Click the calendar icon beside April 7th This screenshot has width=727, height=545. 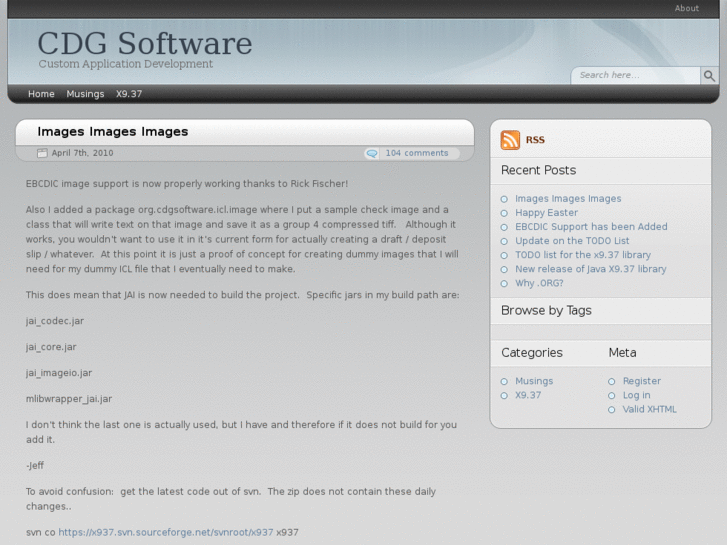tap(42, 153)
